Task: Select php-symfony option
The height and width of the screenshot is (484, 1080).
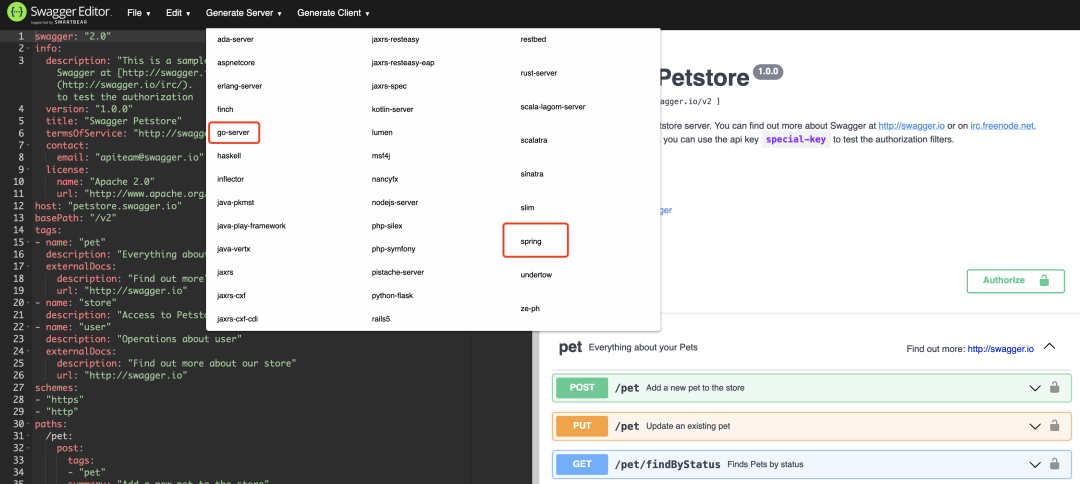Action: [x=393, y=249]
